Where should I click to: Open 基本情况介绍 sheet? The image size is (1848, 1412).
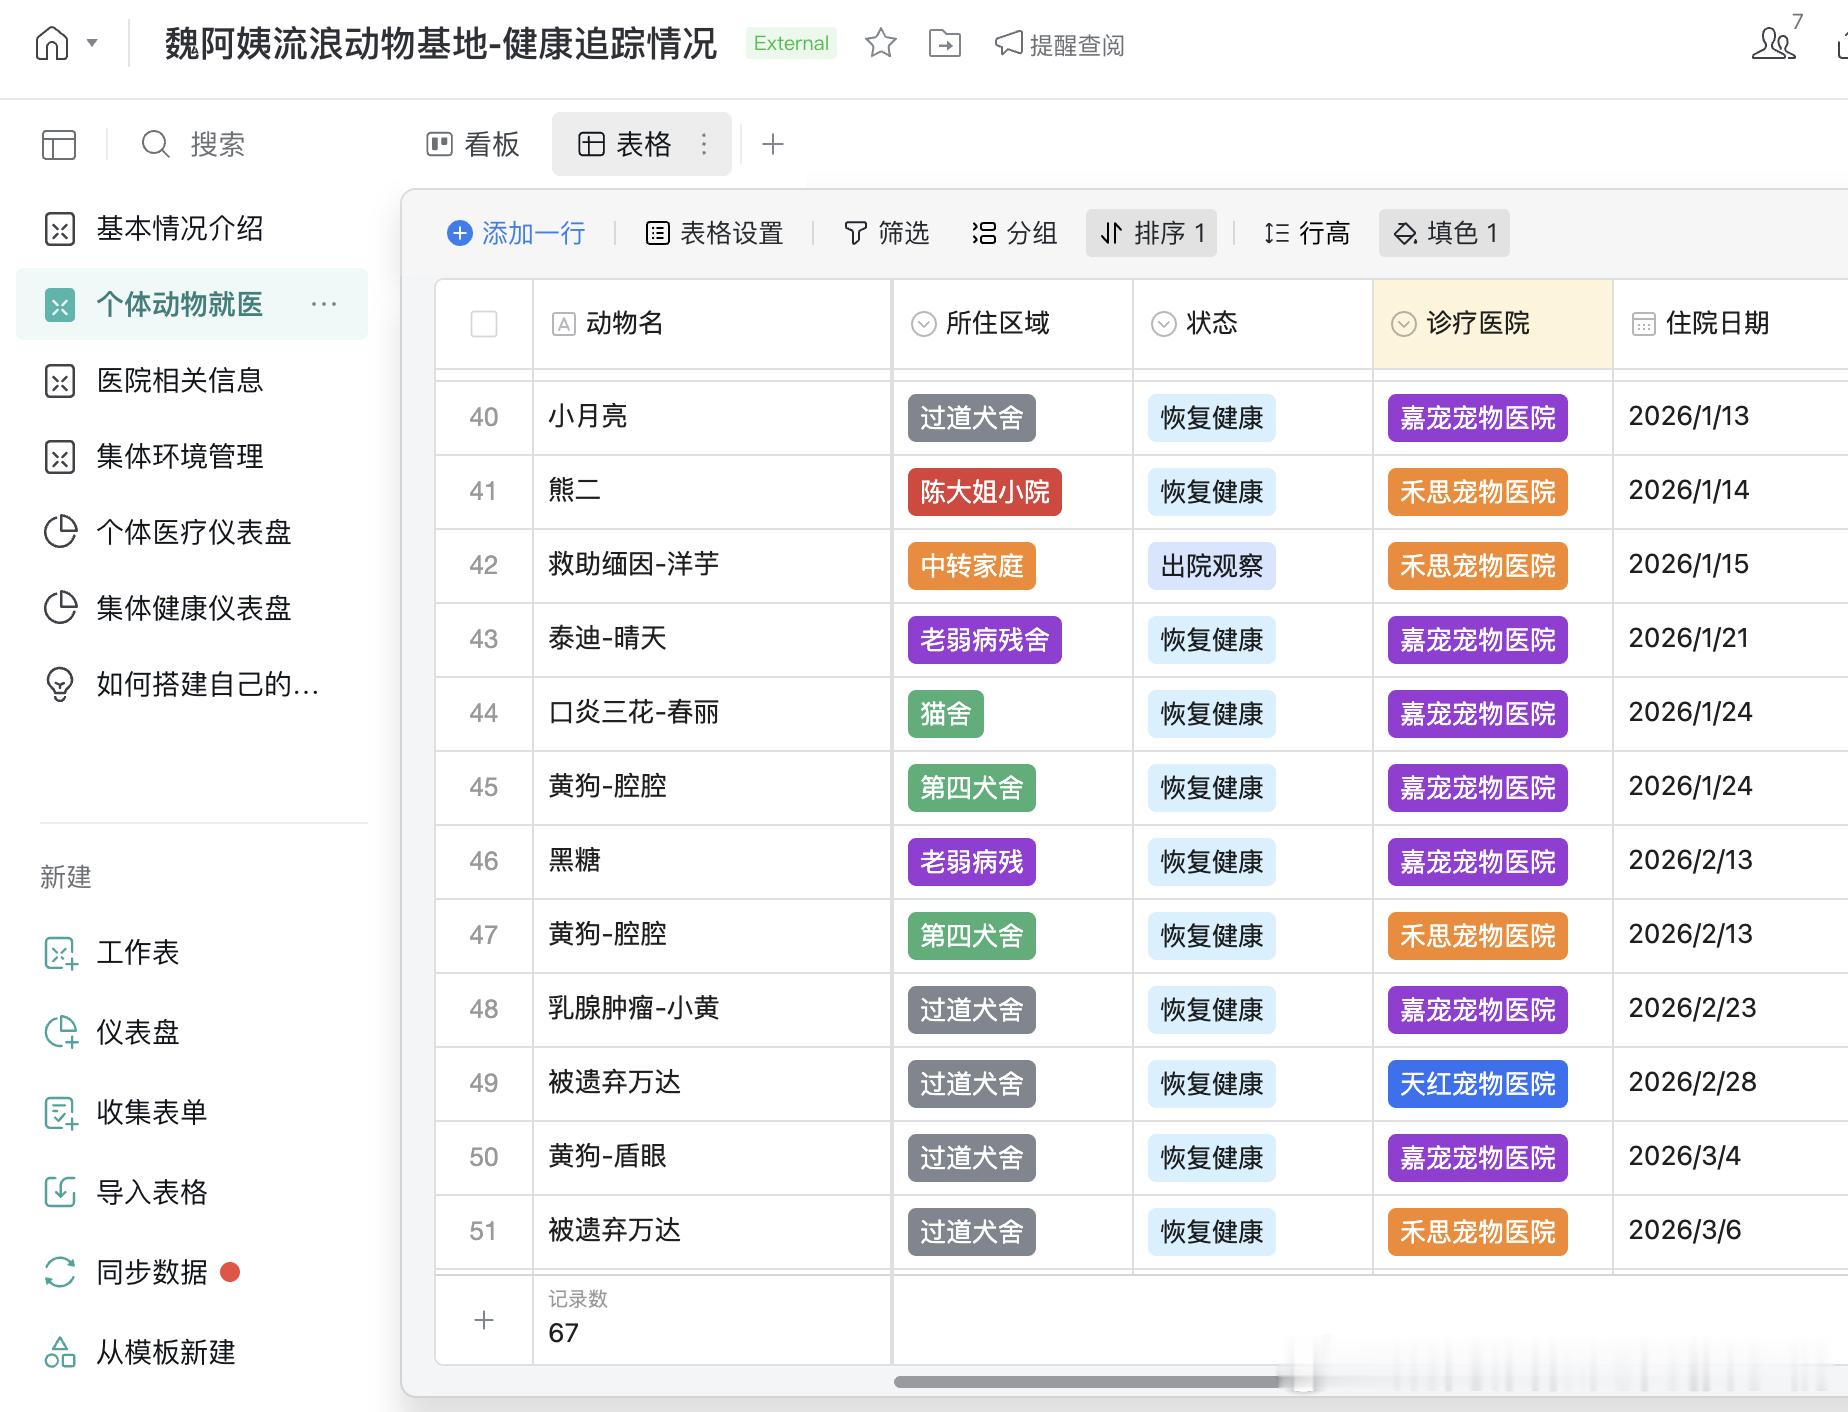(x=192, y=229)
